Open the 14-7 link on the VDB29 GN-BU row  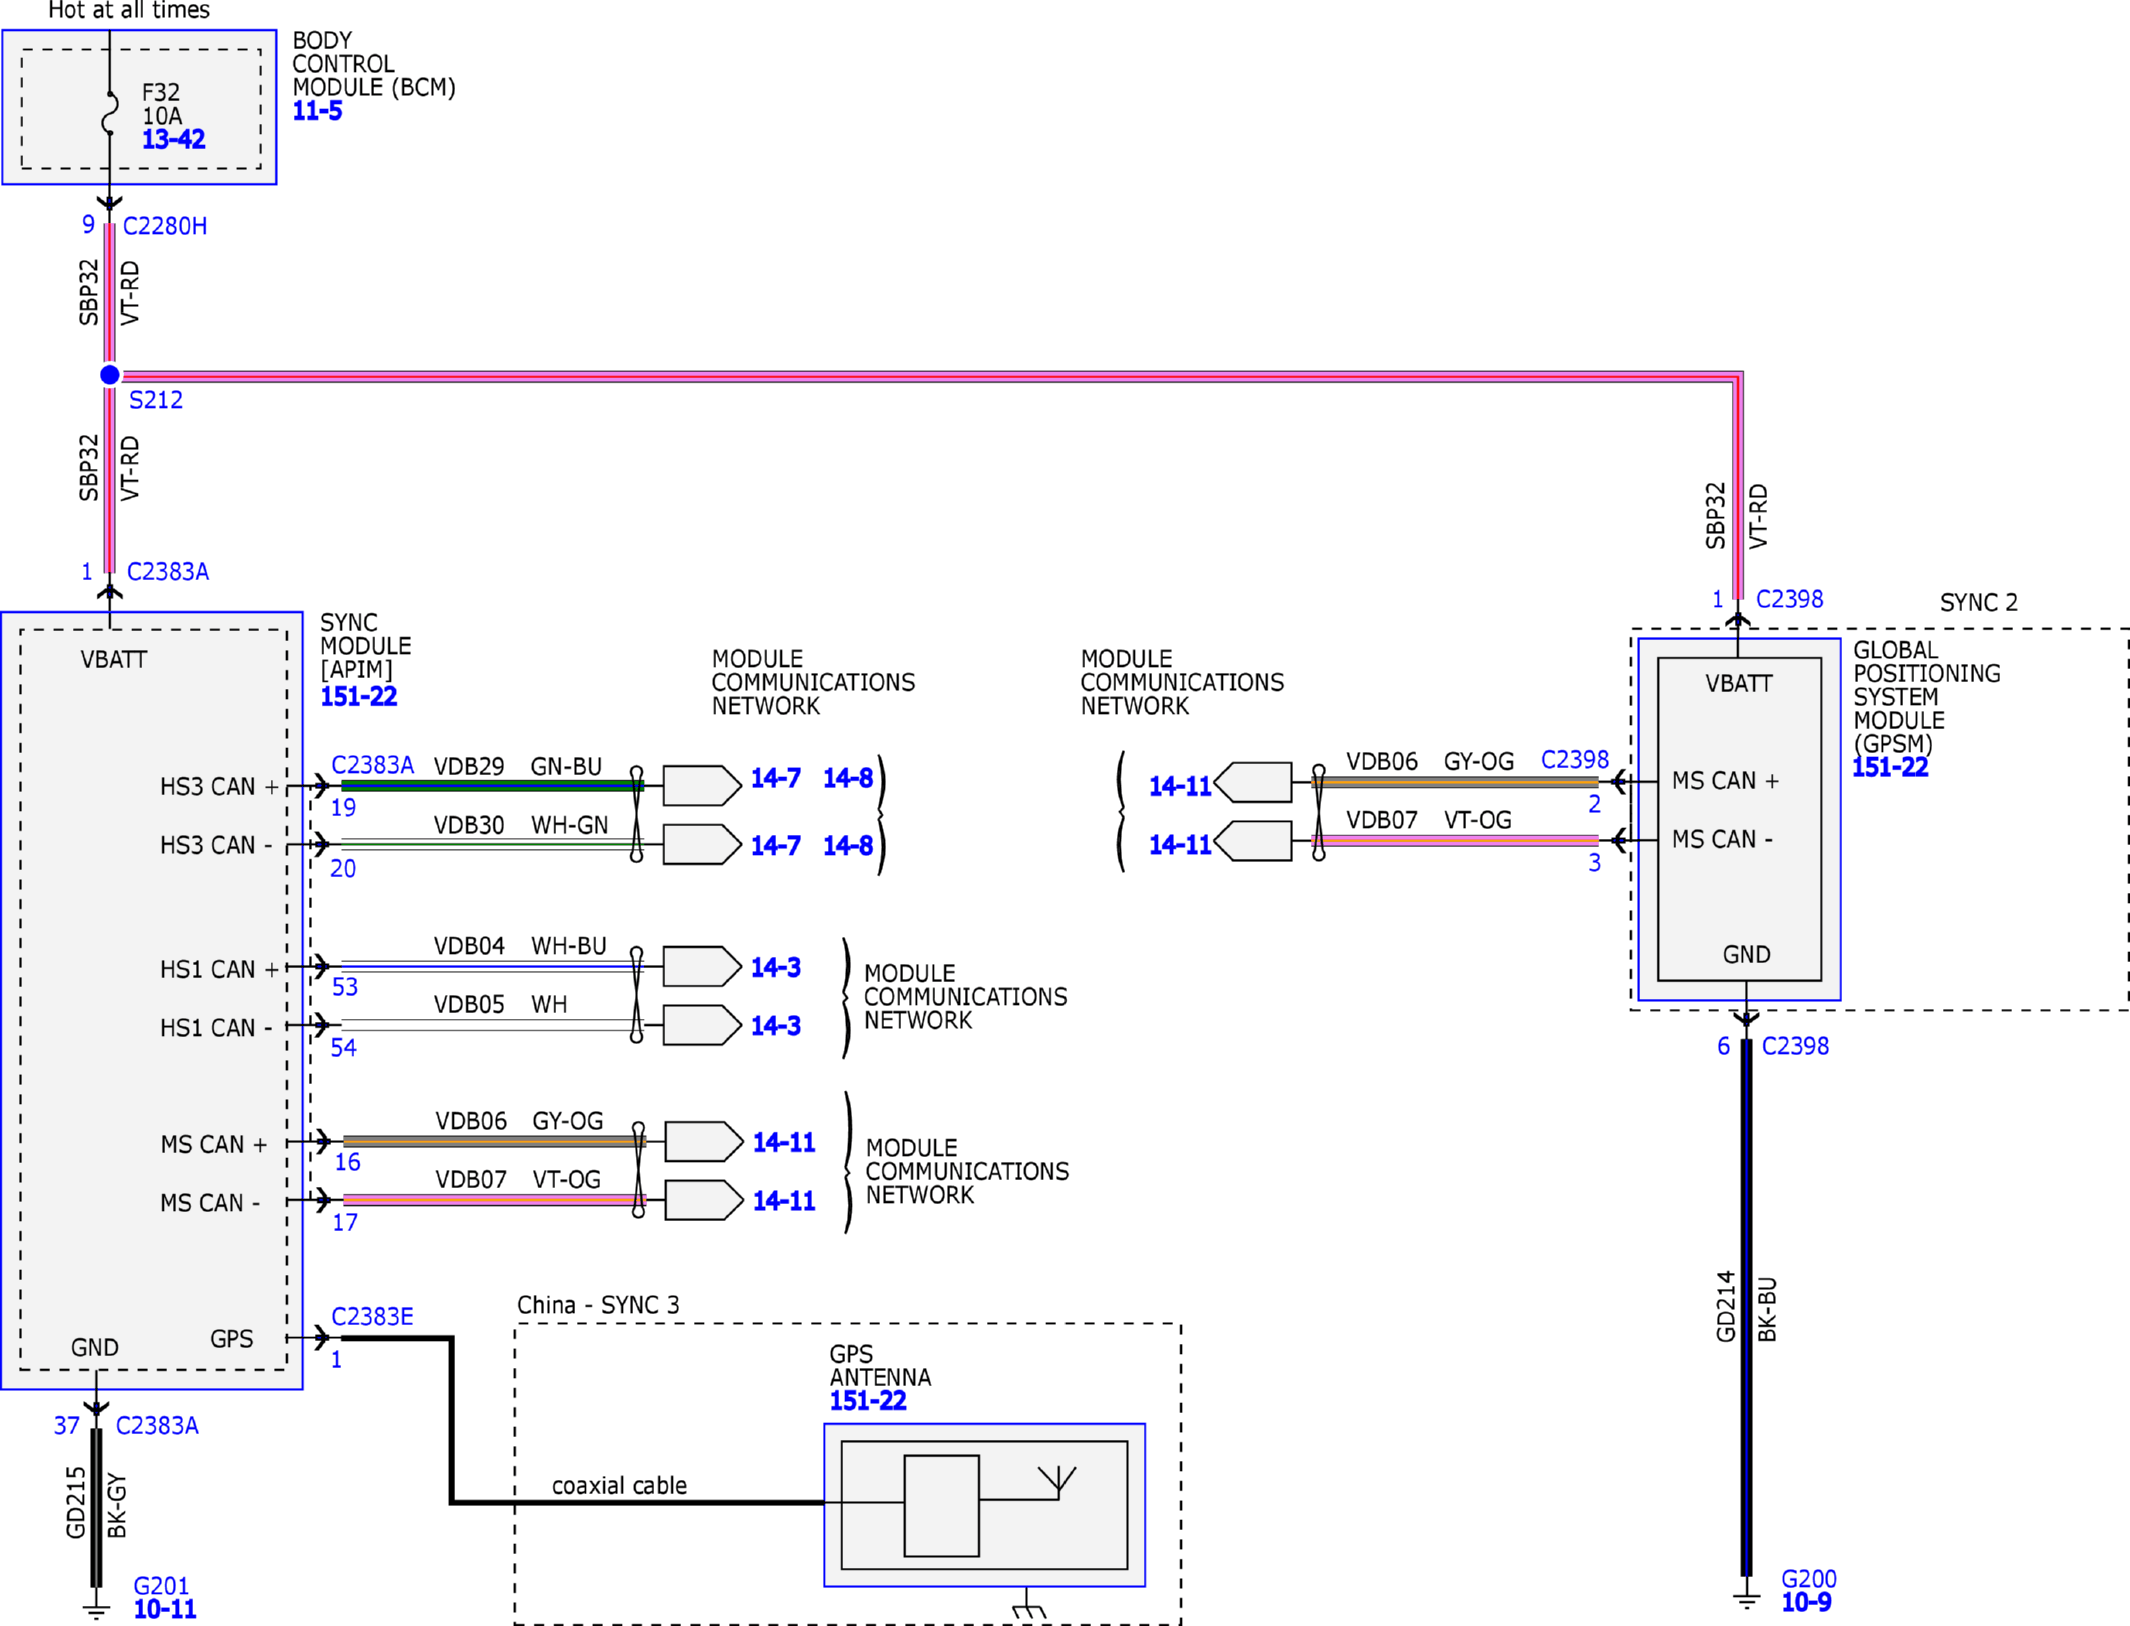(776, 778)
